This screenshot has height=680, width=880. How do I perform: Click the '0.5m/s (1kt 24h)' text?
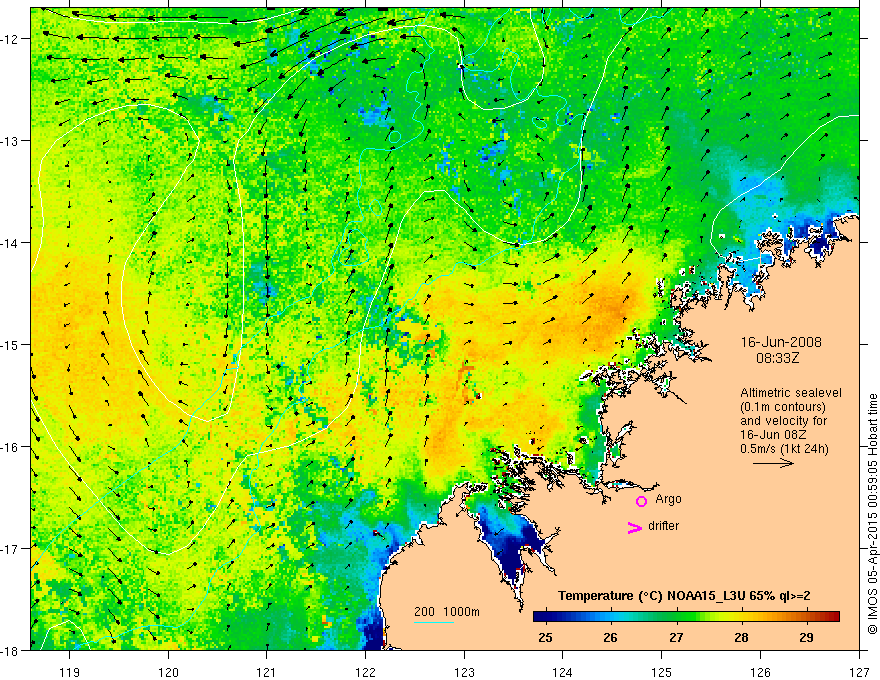784,448
